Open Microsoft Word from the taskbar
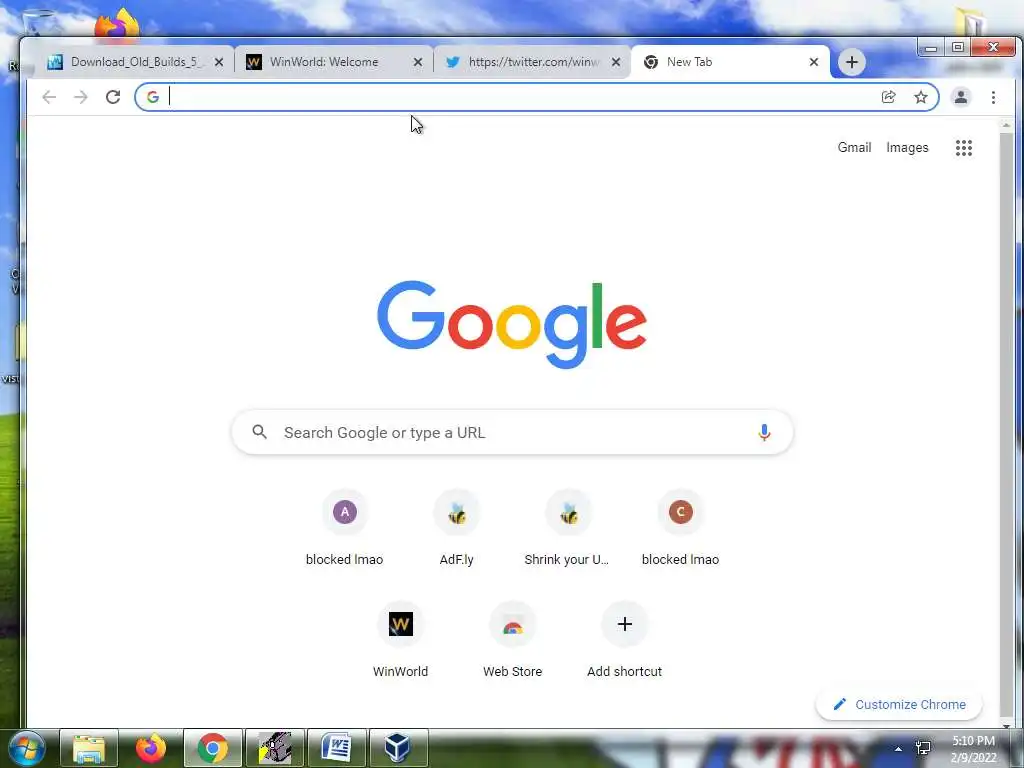 click(x=337, y=748)
